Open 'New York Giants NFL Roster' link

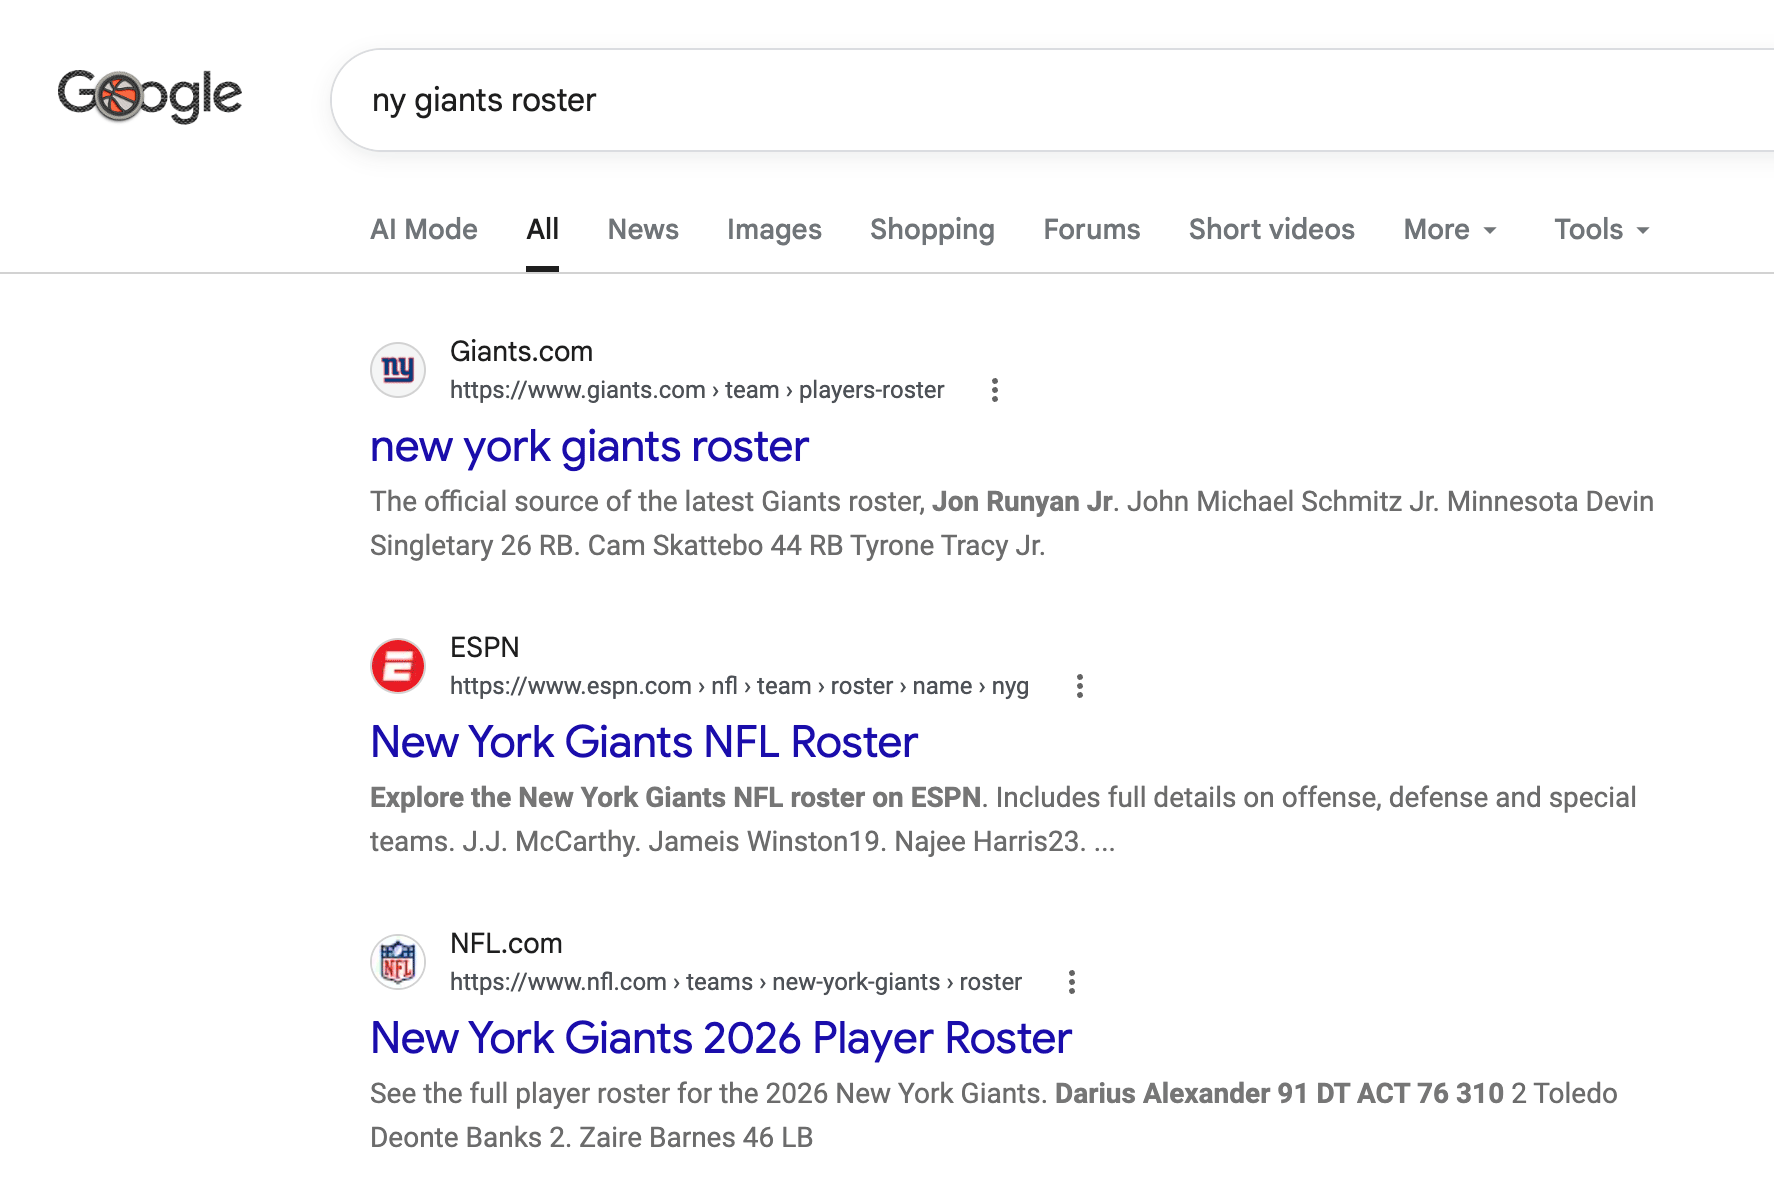(x=644, y=742)
